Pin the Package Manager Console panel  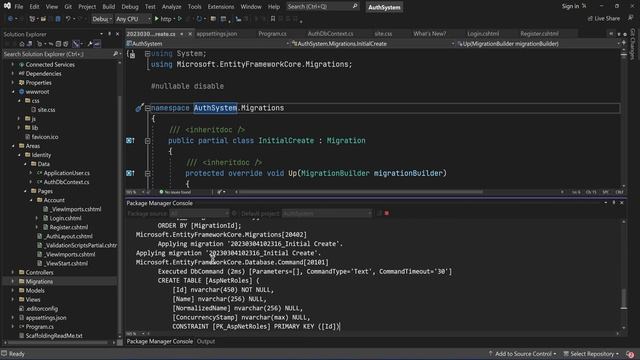click(613, 203)
